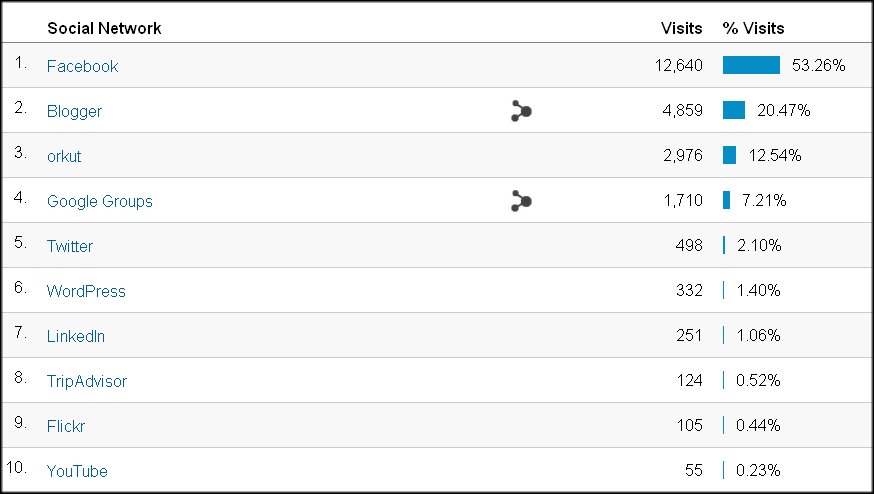The height and width of the screenshot is (494, 874).
Task: Click the social hub icon beside Blogger
Action: 521,111
